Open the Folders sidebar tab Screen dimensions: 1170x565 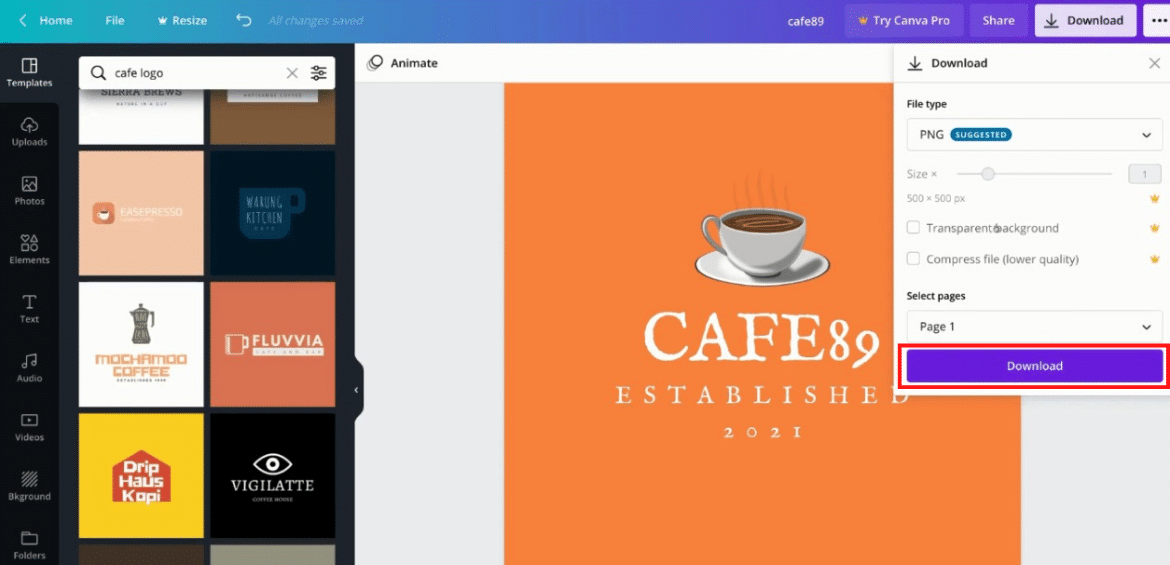click(29, 545)
